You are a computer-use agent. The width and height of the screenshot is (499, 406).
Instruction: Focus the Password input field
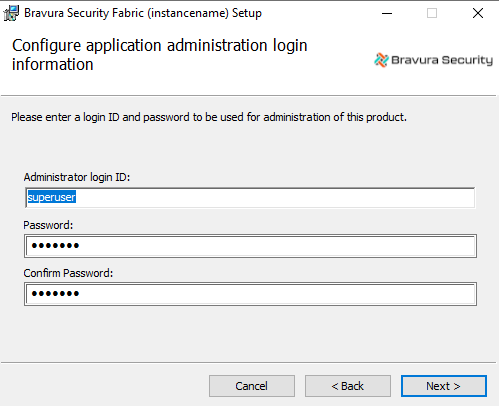click(x=250, y=246)
